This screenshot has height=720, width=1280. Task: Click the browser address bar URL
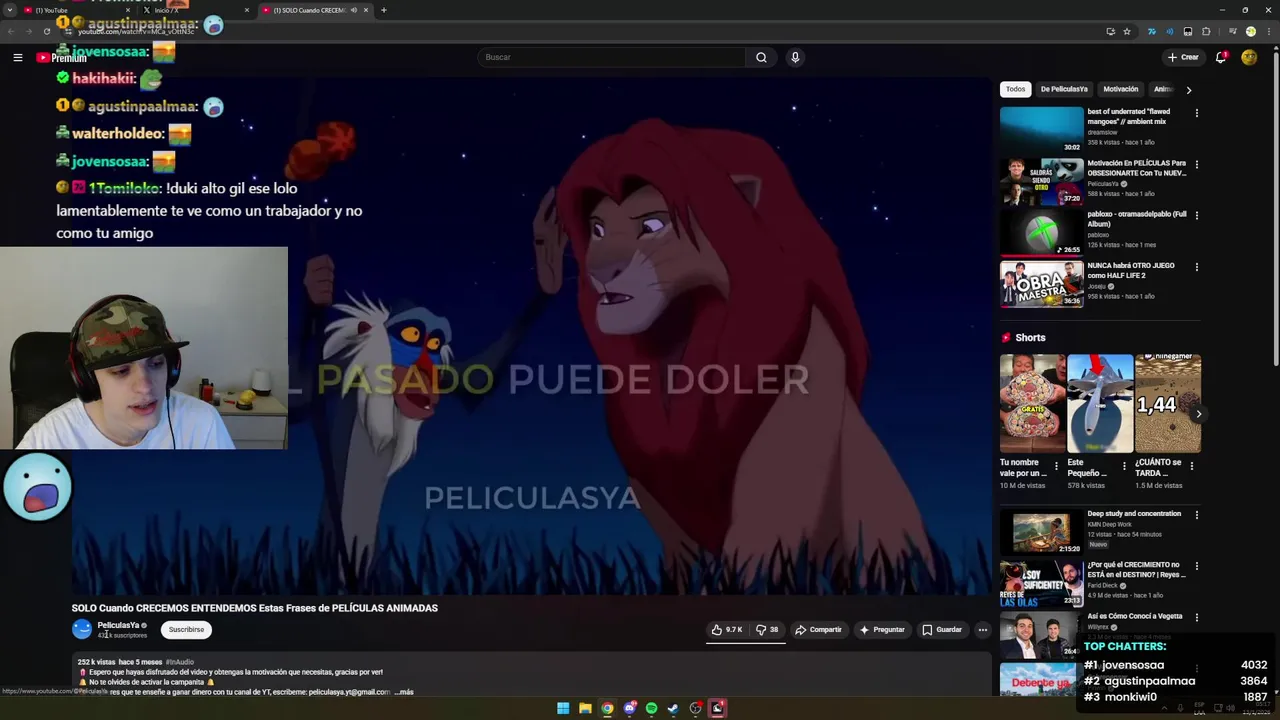(137, 31)
